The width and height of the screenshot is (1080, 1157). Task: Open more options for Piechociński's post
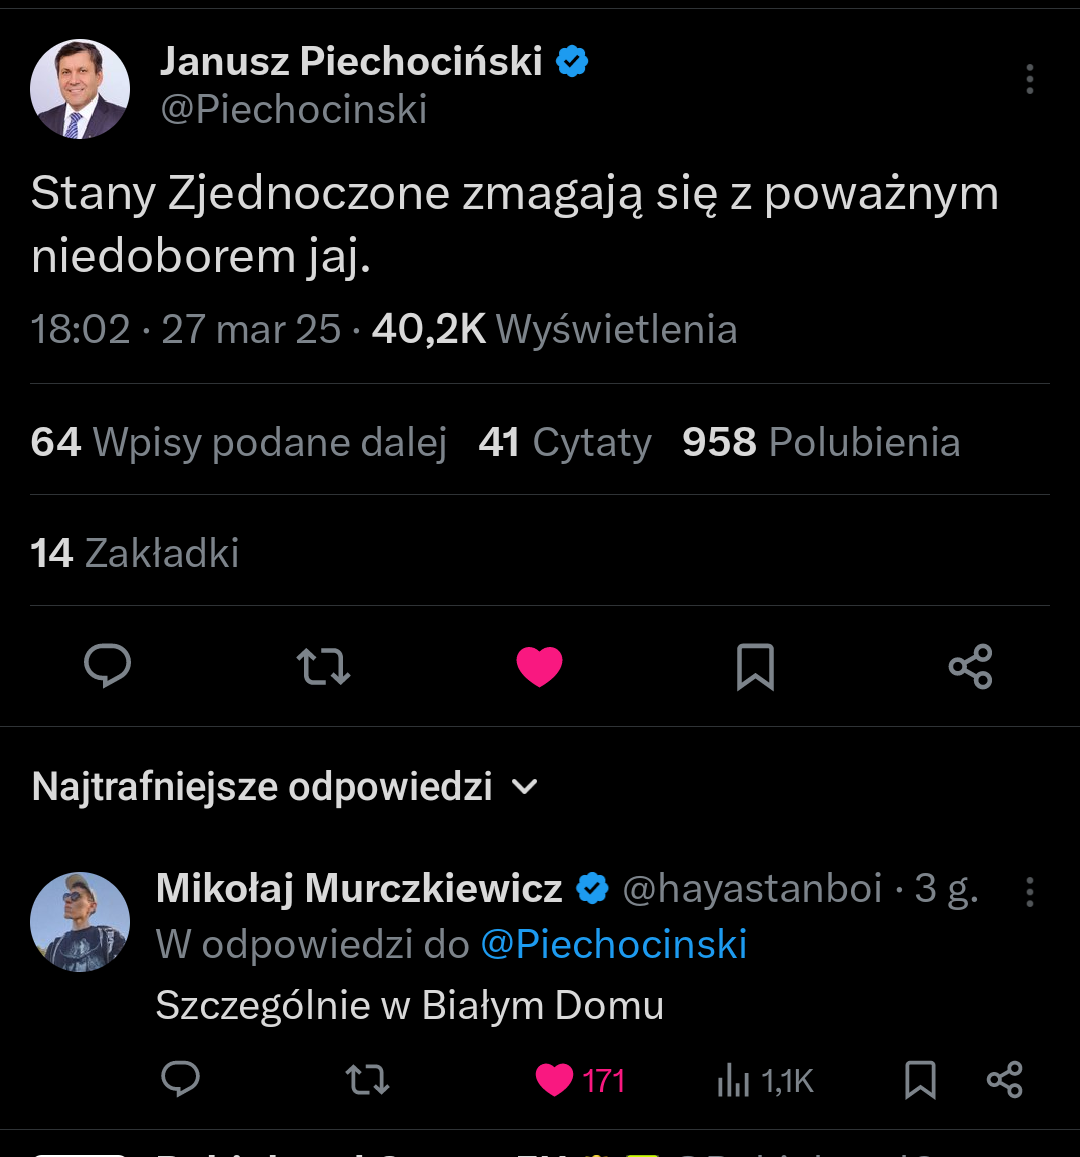(1029, 80)
